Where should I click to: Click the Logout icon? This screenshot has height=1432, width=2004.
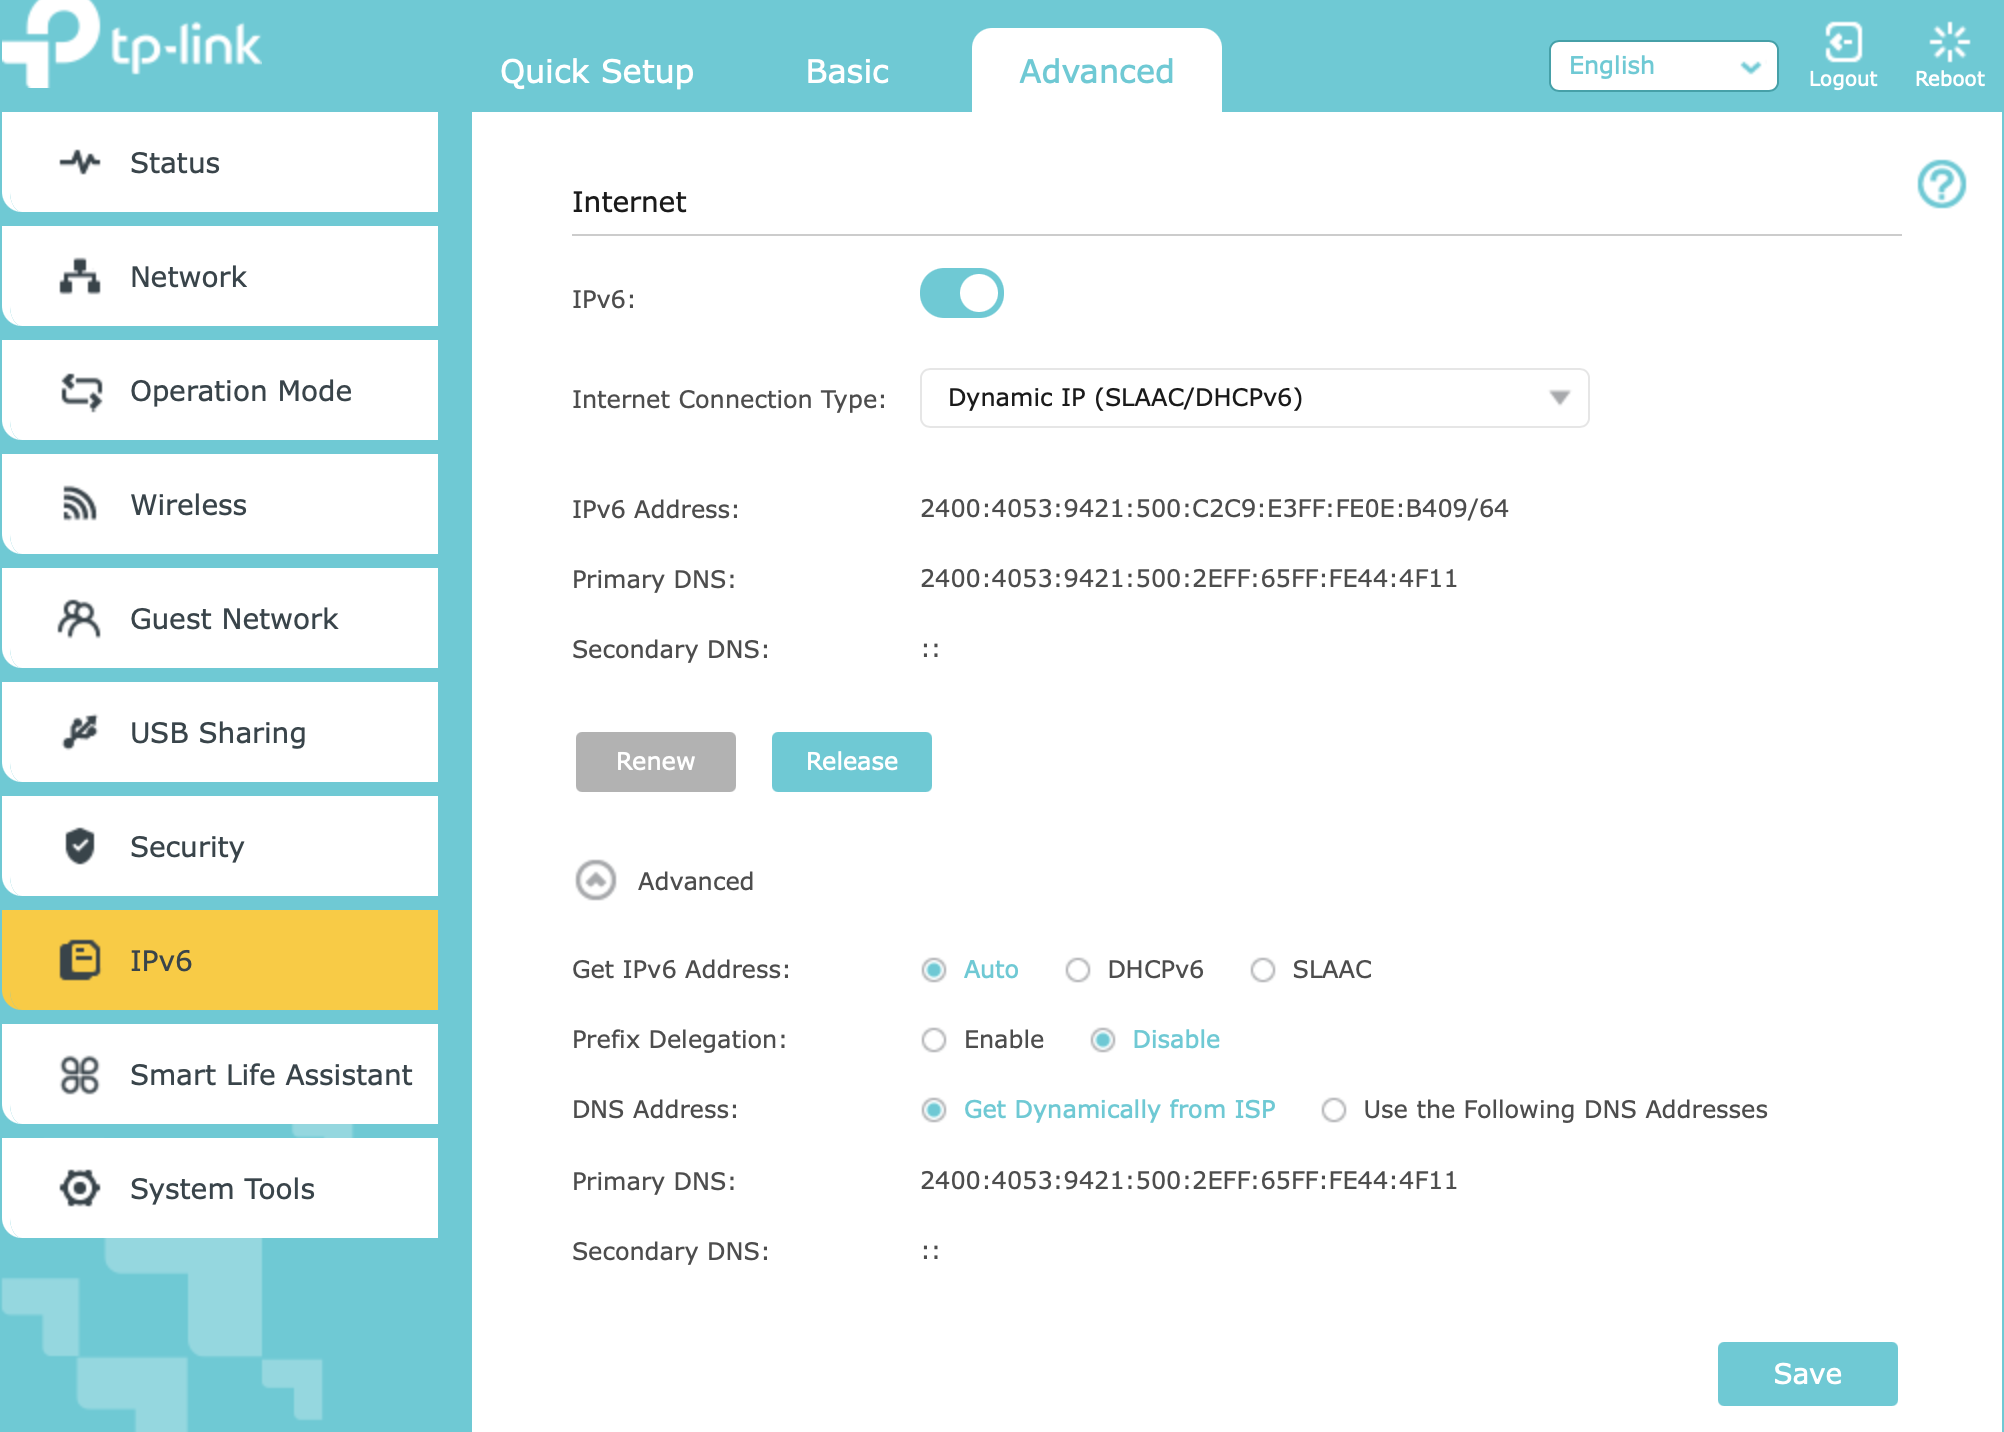coord(1842,44)
